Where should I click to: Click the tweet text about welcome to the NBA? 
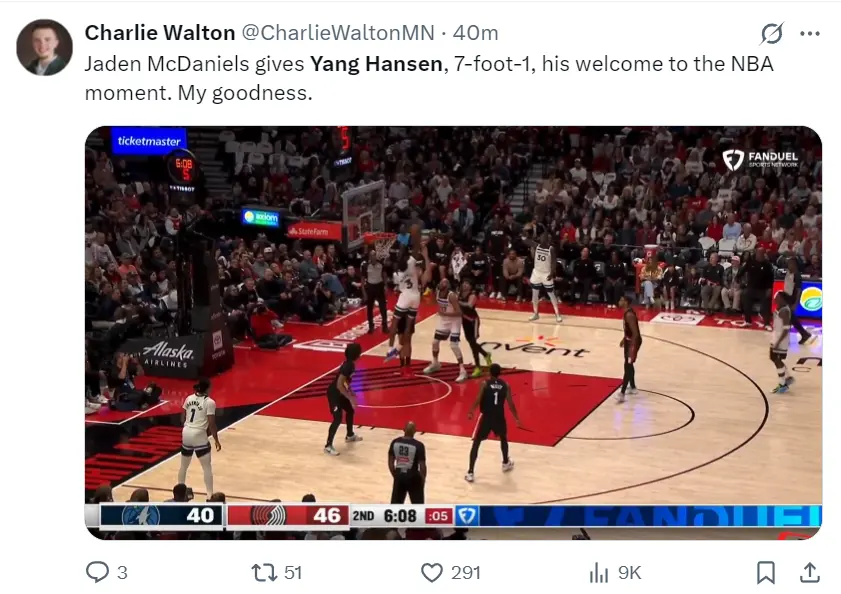point(429,78)
